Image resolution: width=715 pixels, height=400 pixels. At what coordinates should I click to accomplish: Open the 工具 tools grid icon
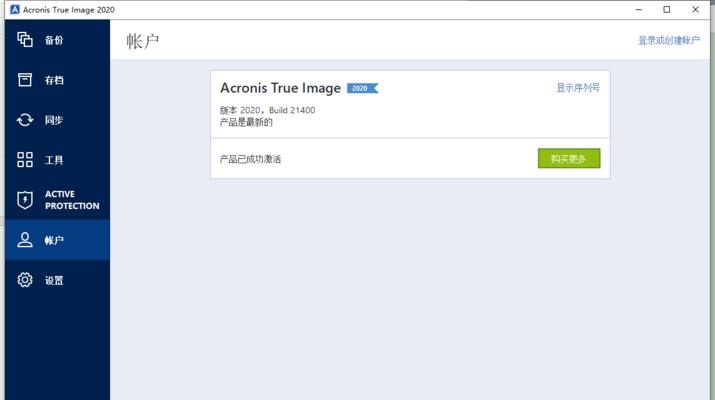point(25,160)
